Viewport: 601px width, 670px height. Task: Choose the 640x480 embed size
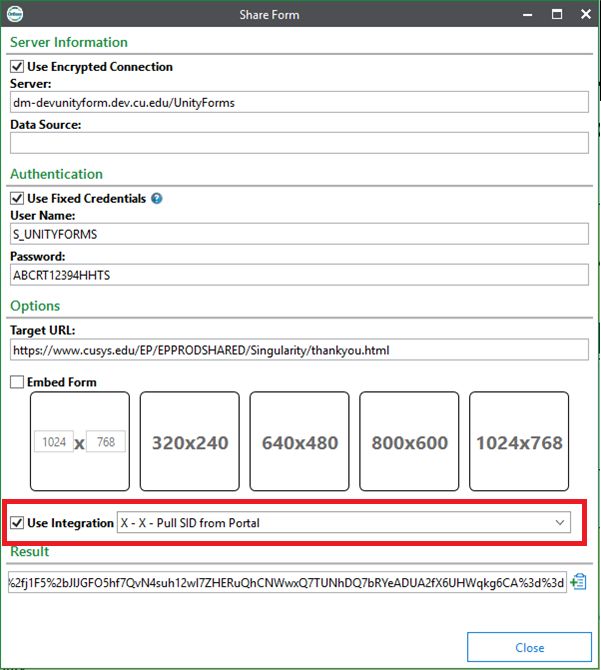(x=299, y=441)
